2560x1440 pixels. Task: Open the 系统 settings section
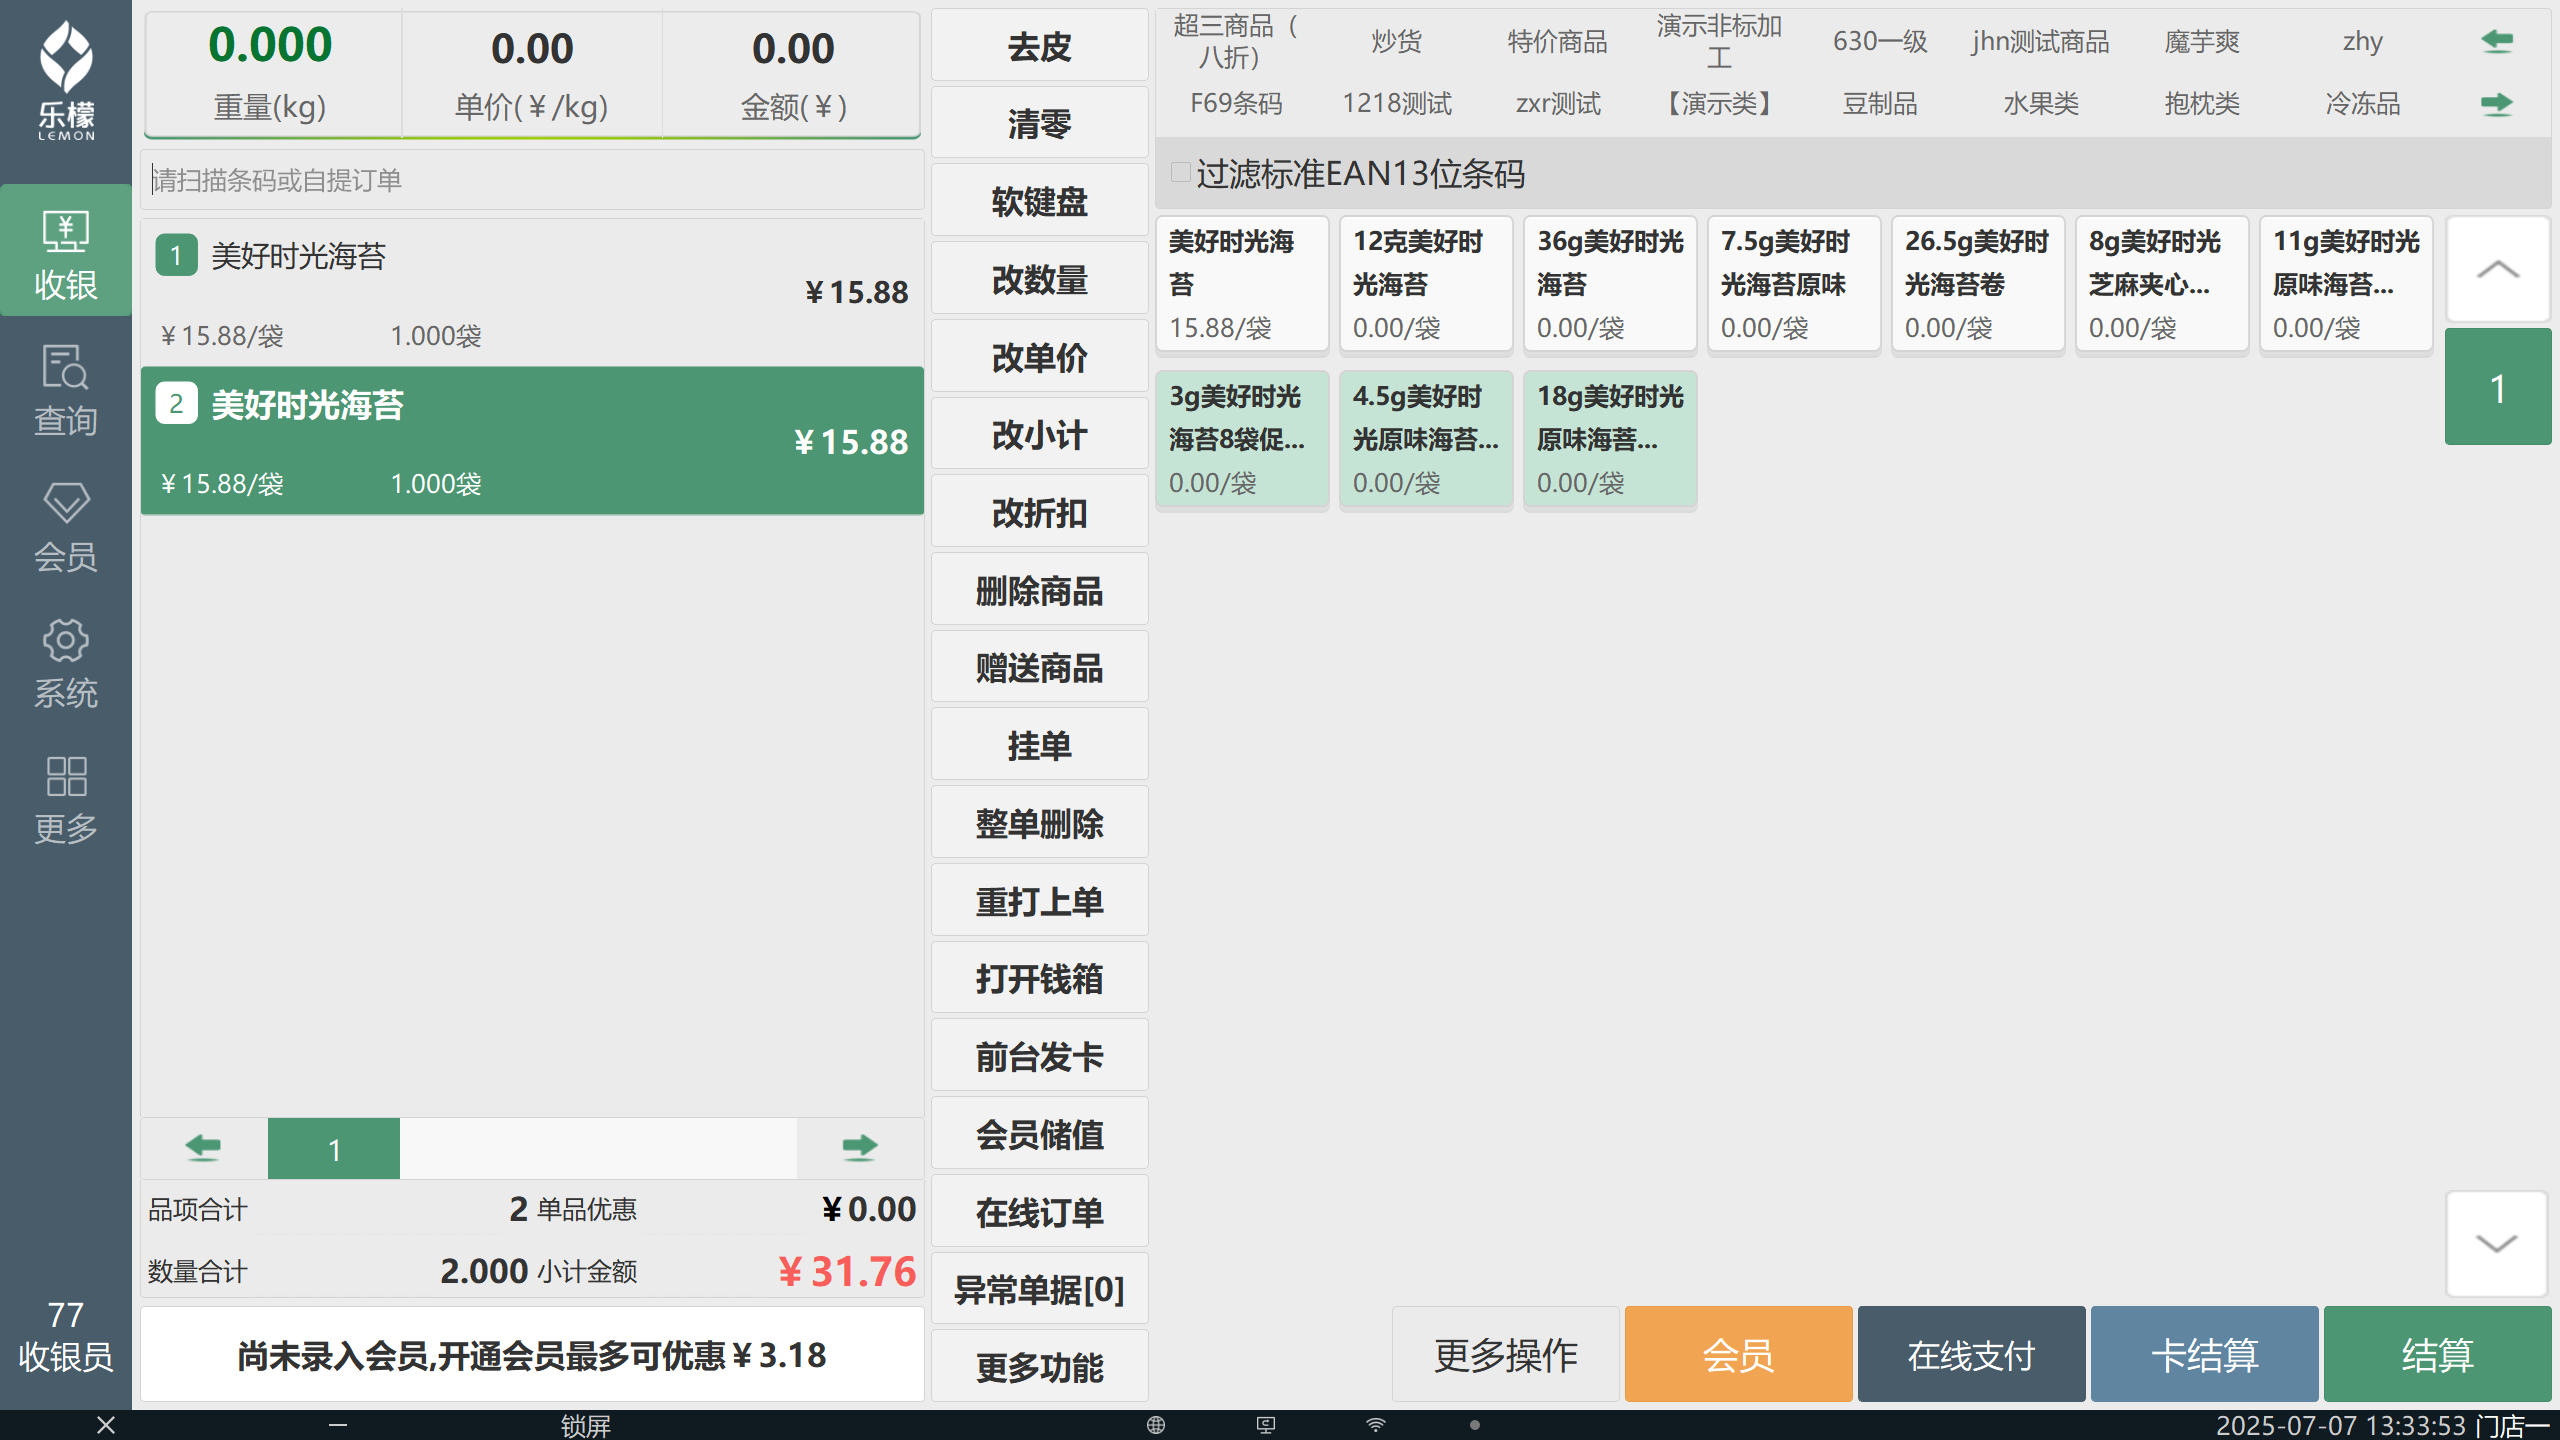66,663
